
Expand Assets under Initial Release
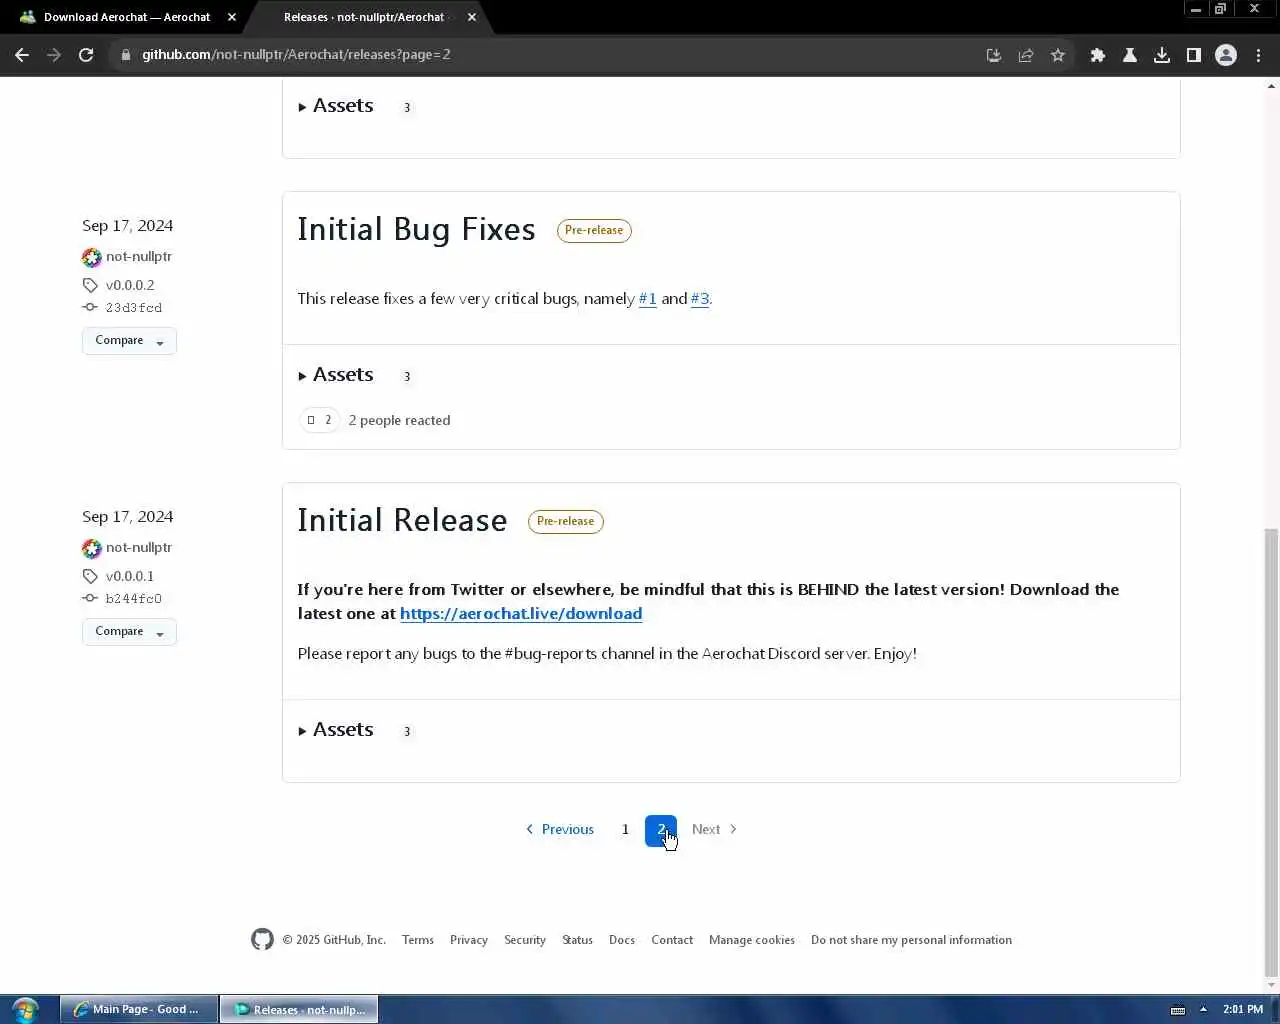point(336,730)
